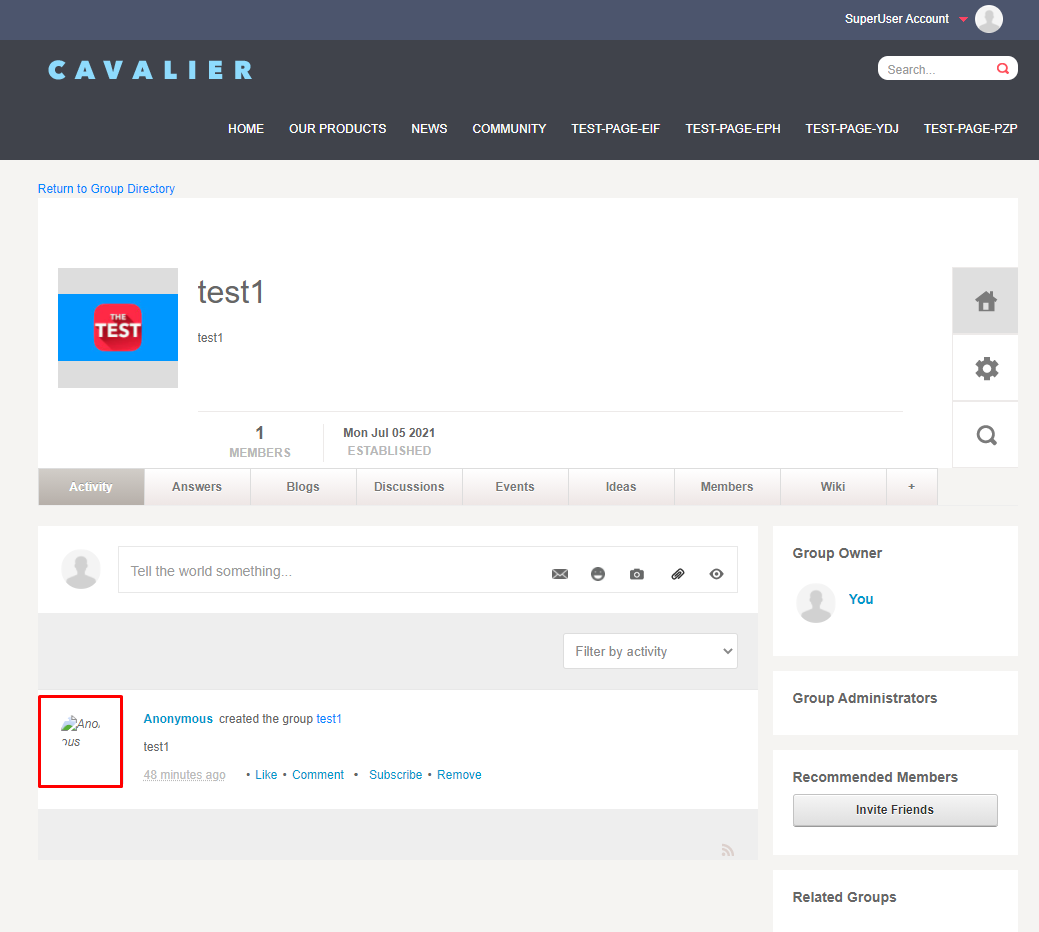Click the plus tab to see more tabs
The height and width of the screenshot is (932, 1039).
click(911, 486)
